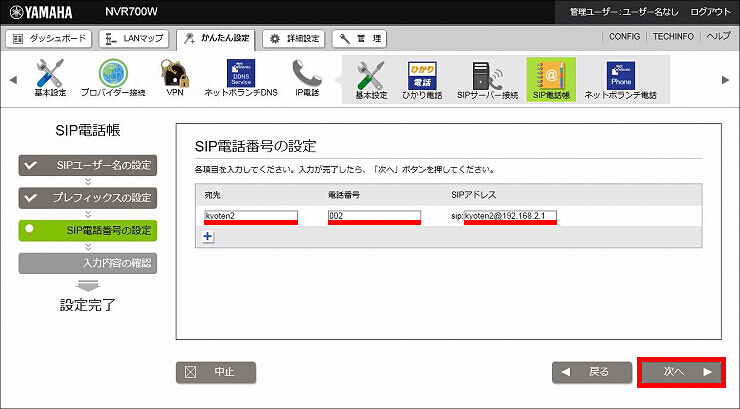Switch to the ダッシュボード tab
Viewport: 740px width, 409px height.
[x=49, y=39]
